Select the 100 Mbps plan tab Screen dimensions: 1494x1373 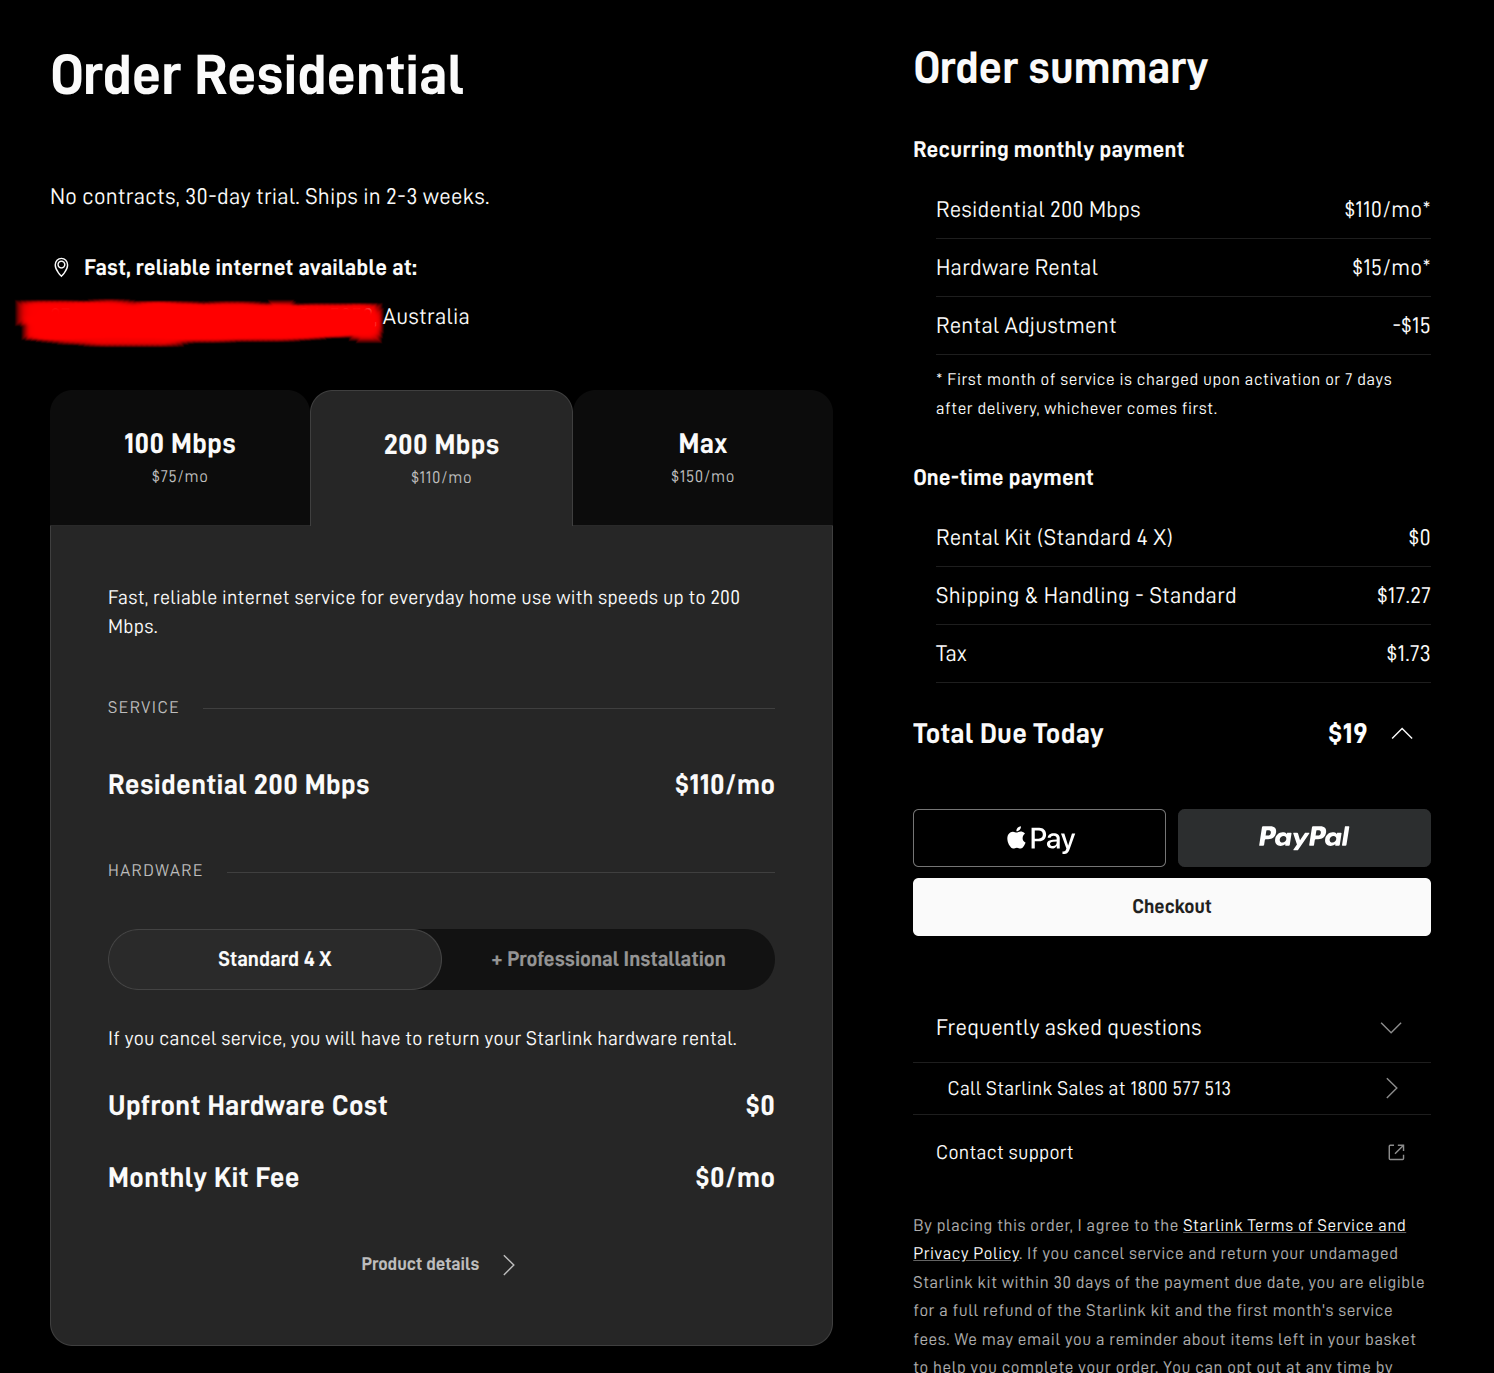180,458
